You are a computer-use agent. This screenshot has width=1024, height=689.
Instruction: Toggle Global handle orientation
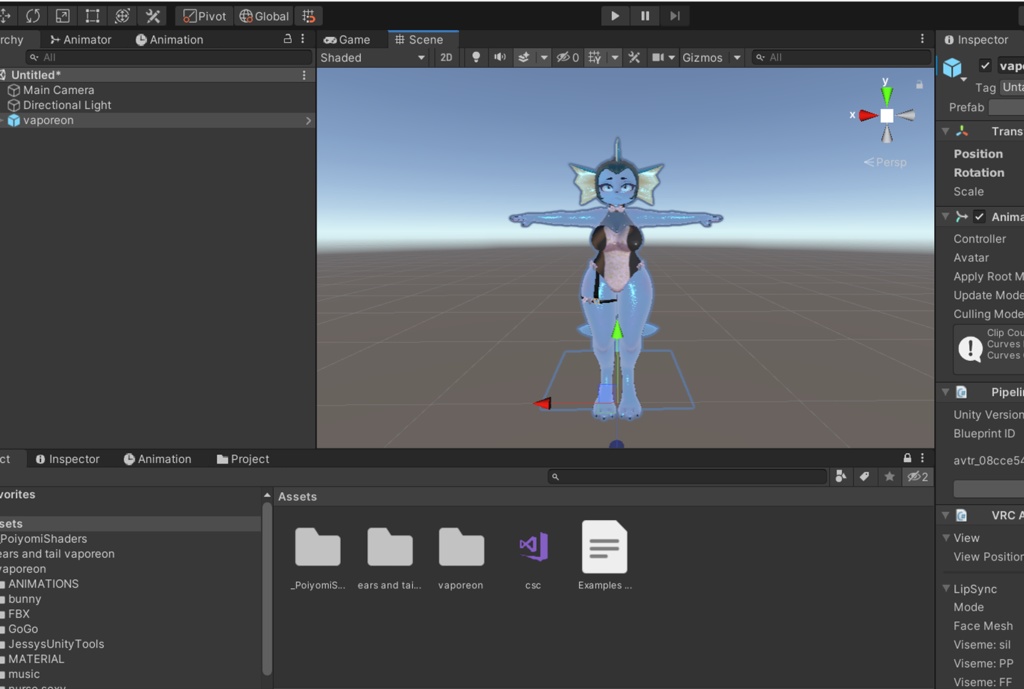[264, 16]
